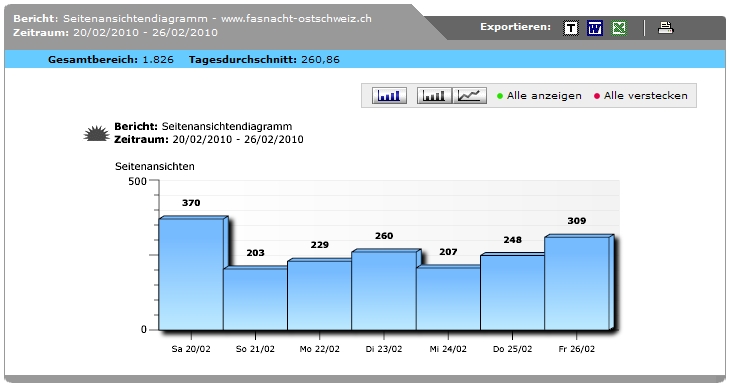Click the Alle verstecken link

pos(646,95)
